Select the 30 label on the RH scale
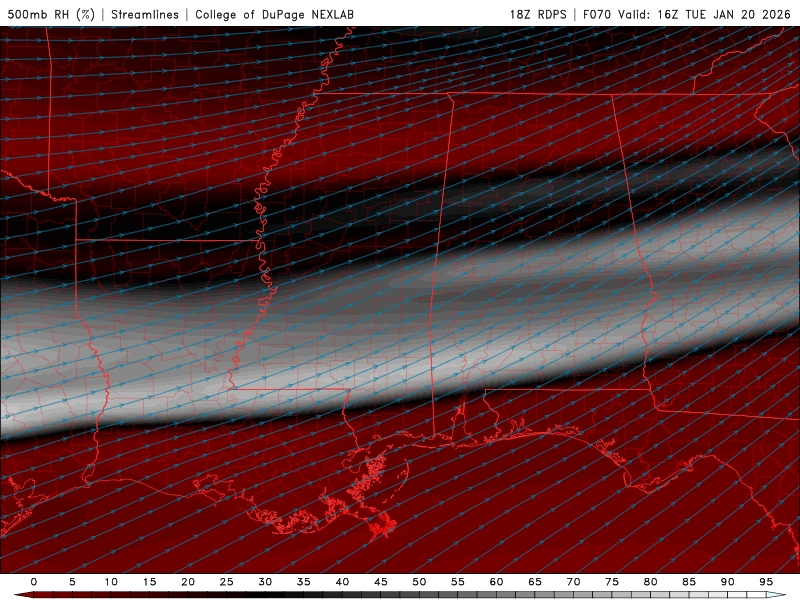The width and height of the screenshot is (800, 600). (x=265, y=582)
